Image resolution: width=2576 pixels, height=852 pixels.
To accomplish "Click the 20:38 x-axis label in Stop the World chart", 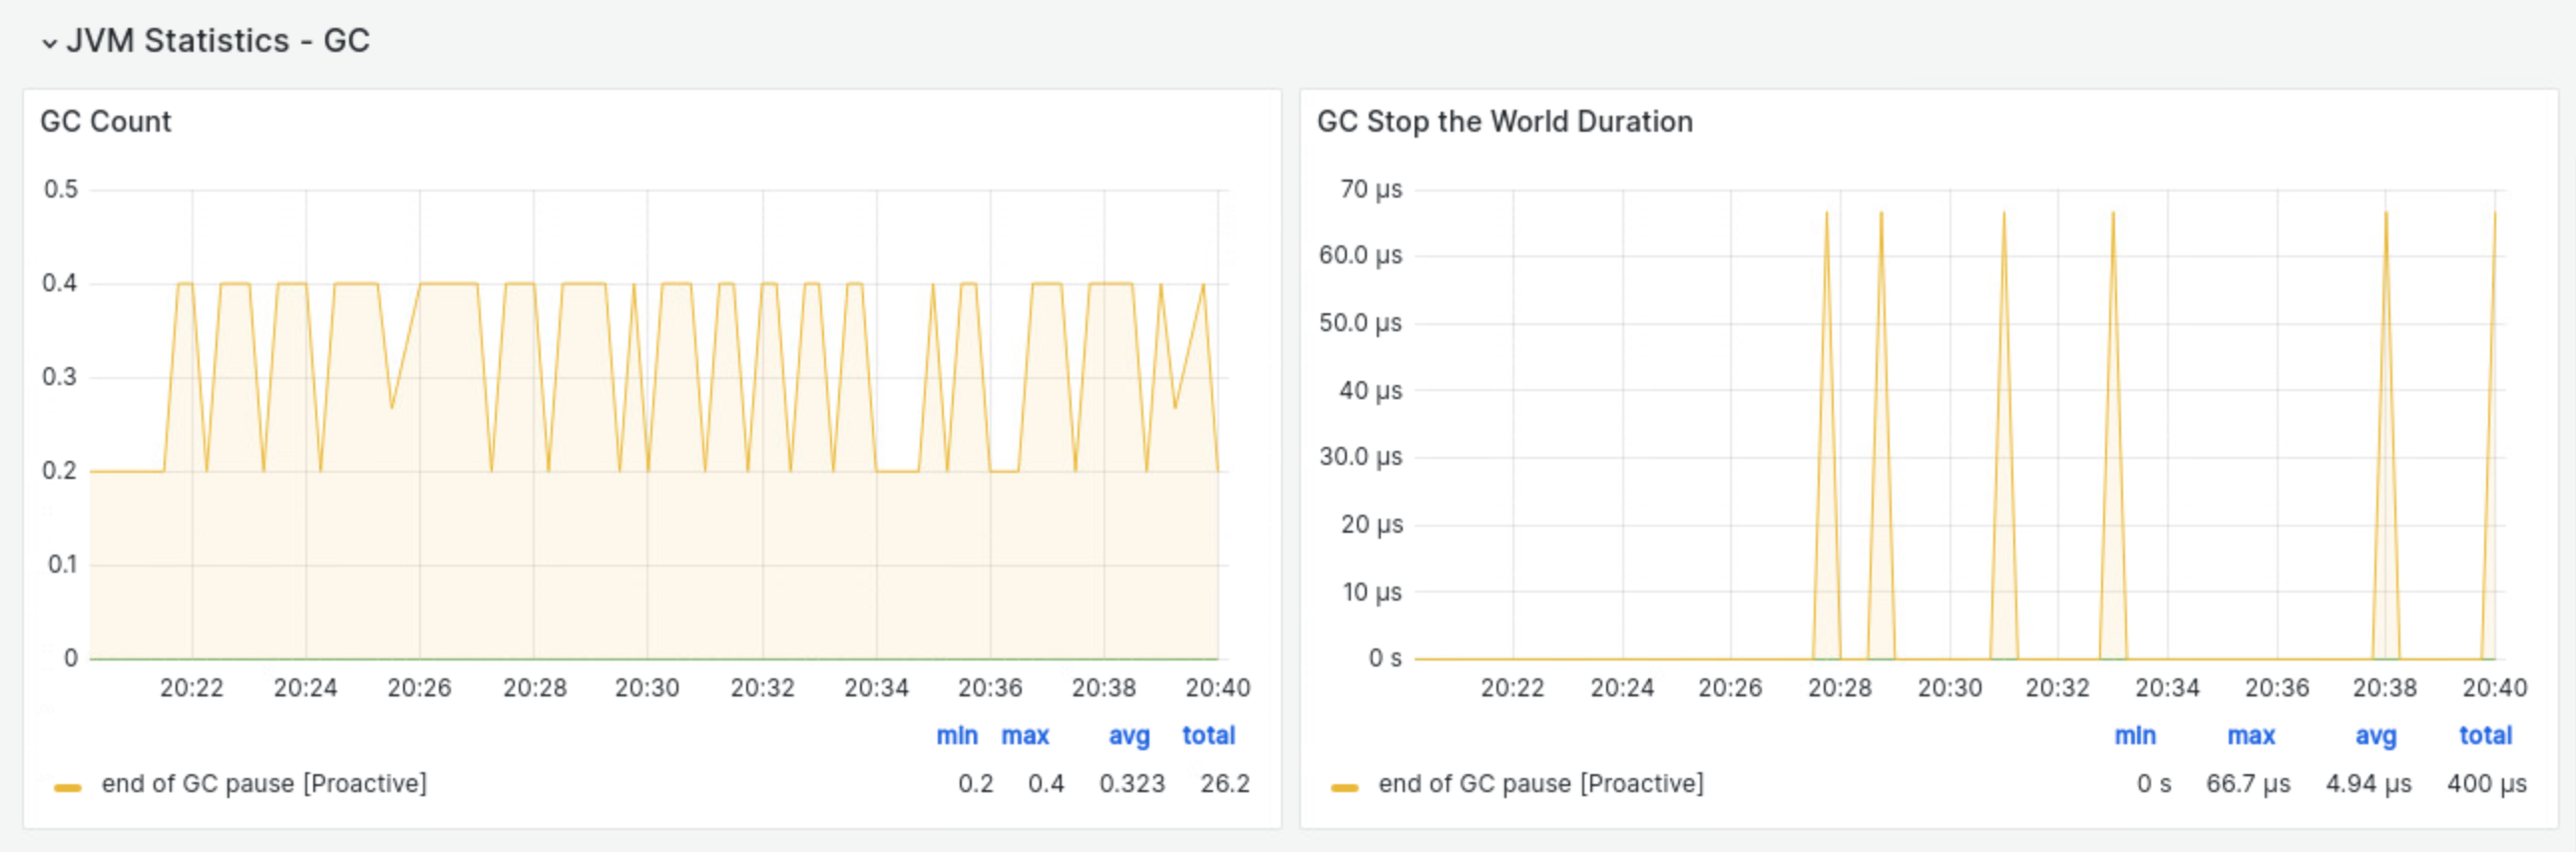I will [2385, 687].
